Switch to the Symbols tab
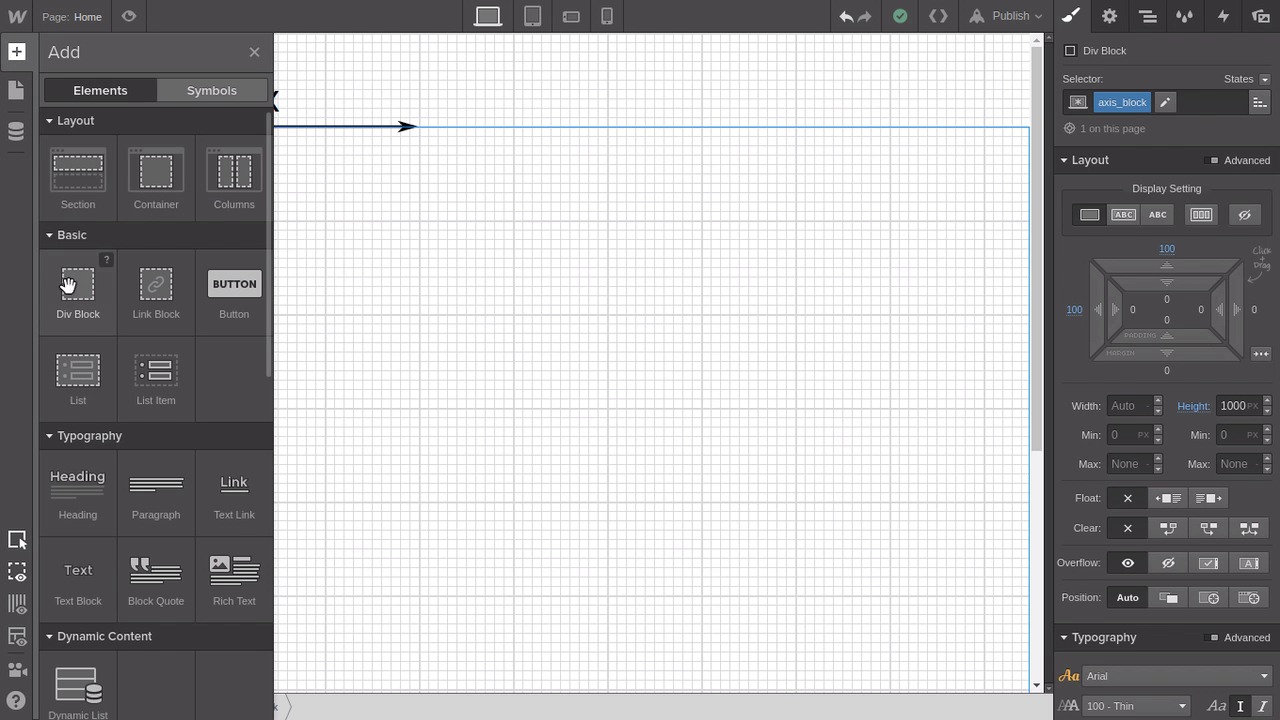The width and height of the screenshot is (1280, 720). click(212, 90)
